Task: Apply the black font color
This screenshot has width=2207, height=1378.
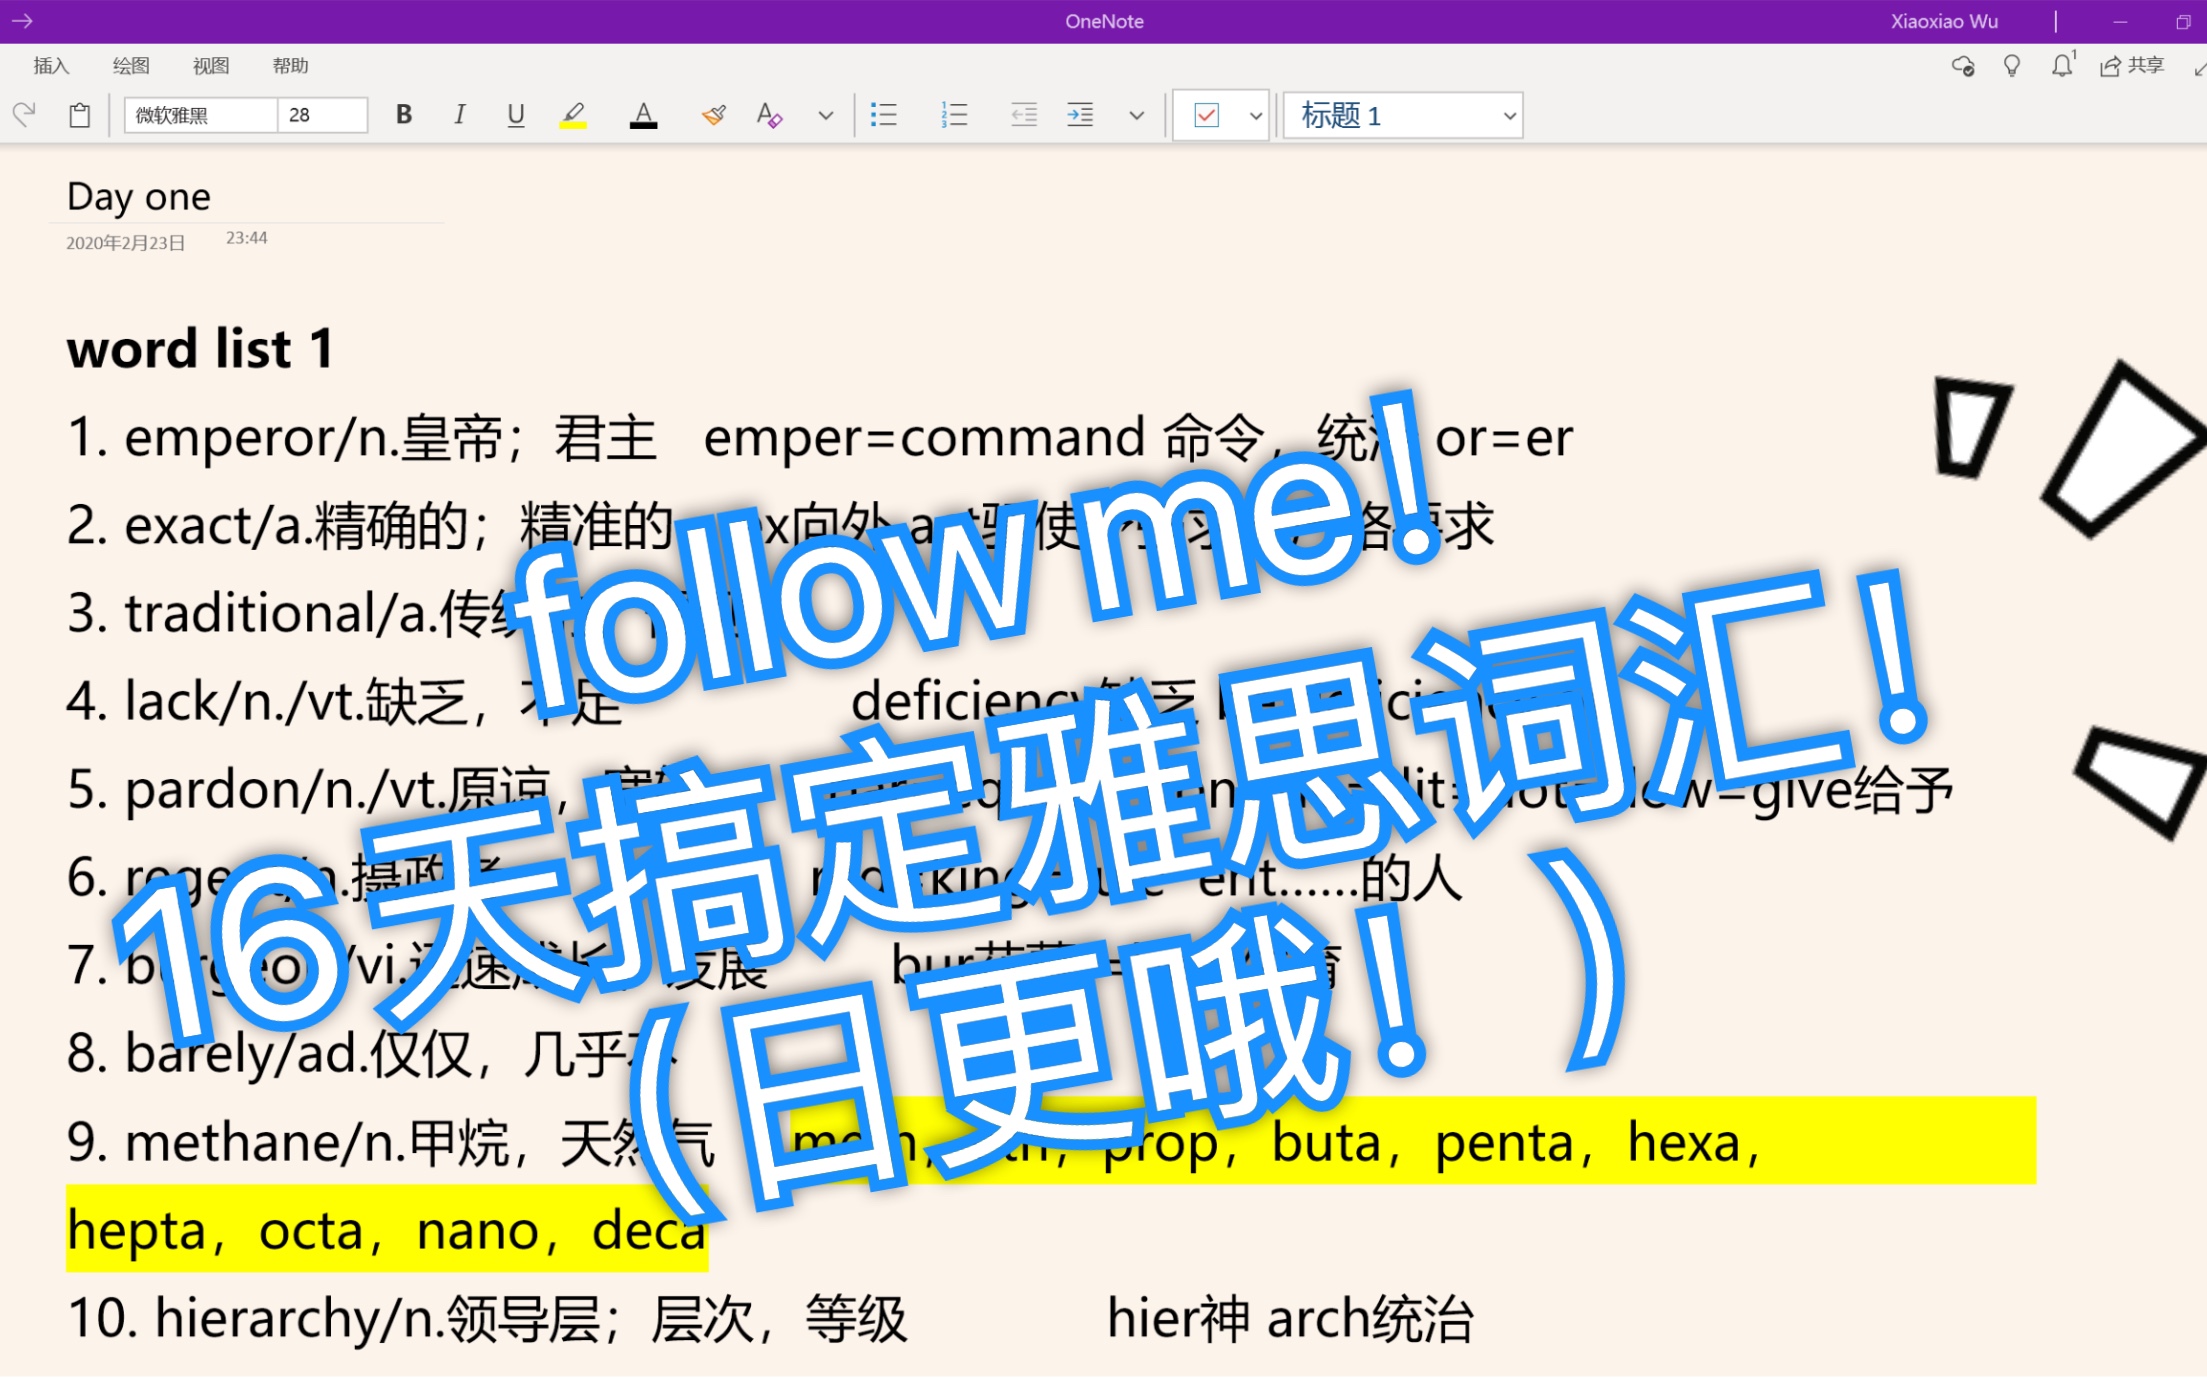Action: tap(644, 115)
